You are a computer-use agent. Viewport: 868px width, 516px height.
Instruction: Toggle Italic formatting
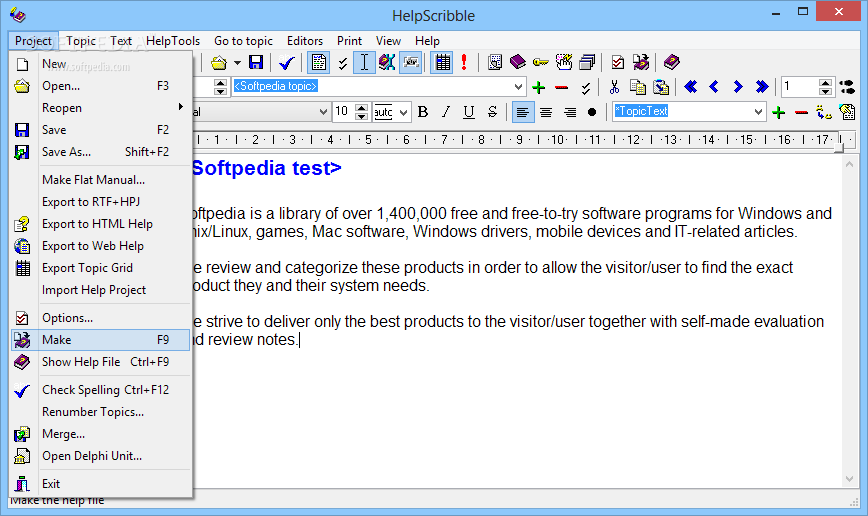446,112
